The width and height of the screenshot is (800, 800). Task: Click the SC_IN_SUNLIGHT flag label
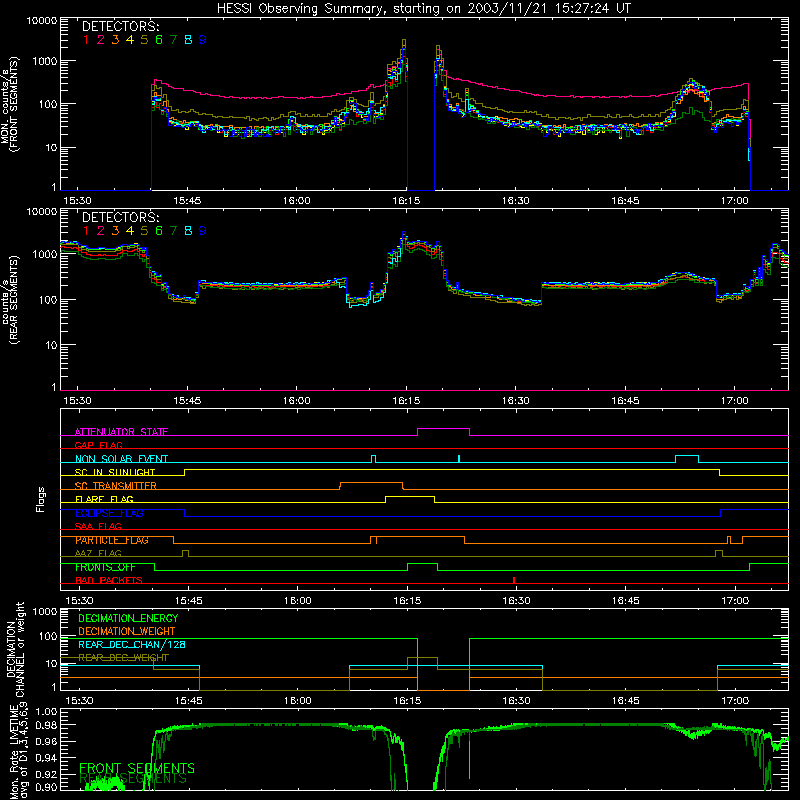click(115, 472)
